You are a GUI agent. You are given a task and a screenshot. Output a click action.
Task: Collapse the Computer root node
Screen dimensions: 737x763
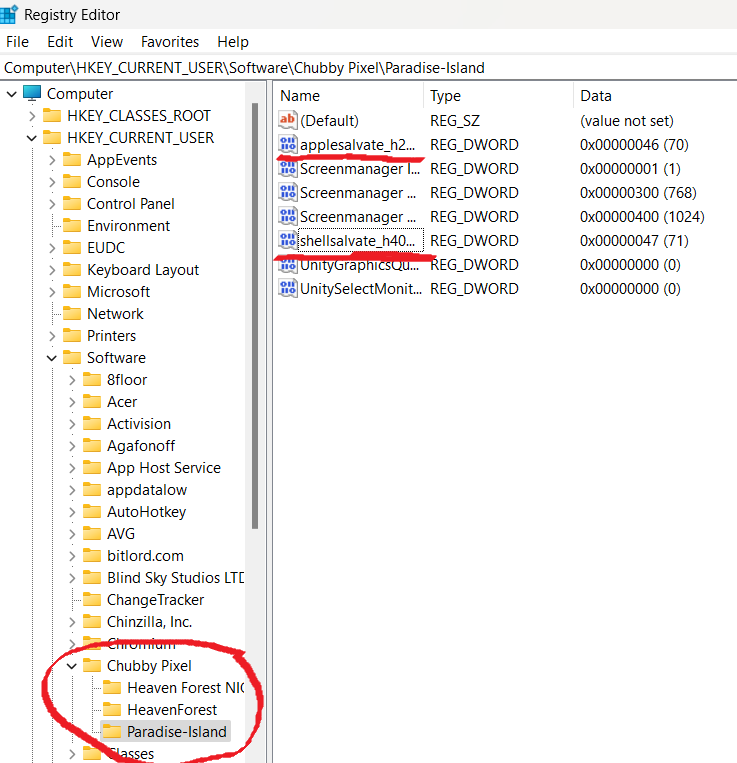pyautogui.click(x=12, y=94)
